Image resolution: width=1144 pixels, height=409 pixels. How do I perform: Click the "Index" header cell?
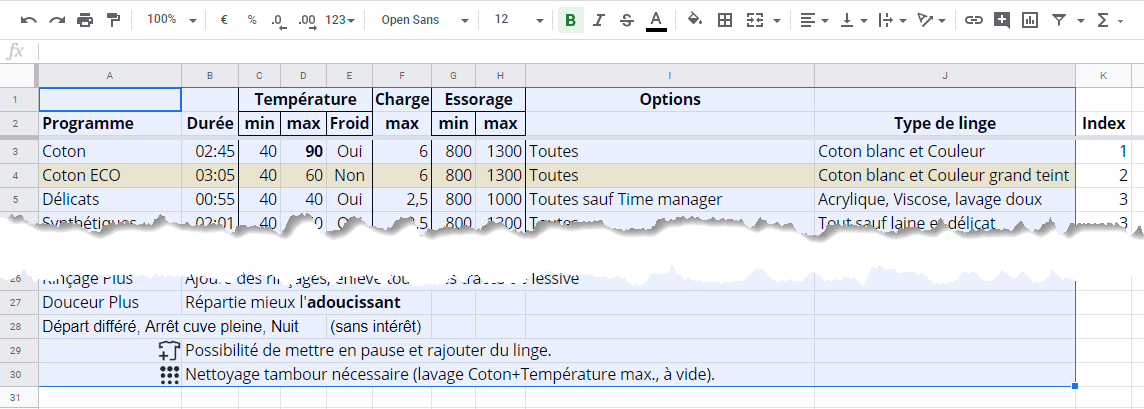(1103, 123)
